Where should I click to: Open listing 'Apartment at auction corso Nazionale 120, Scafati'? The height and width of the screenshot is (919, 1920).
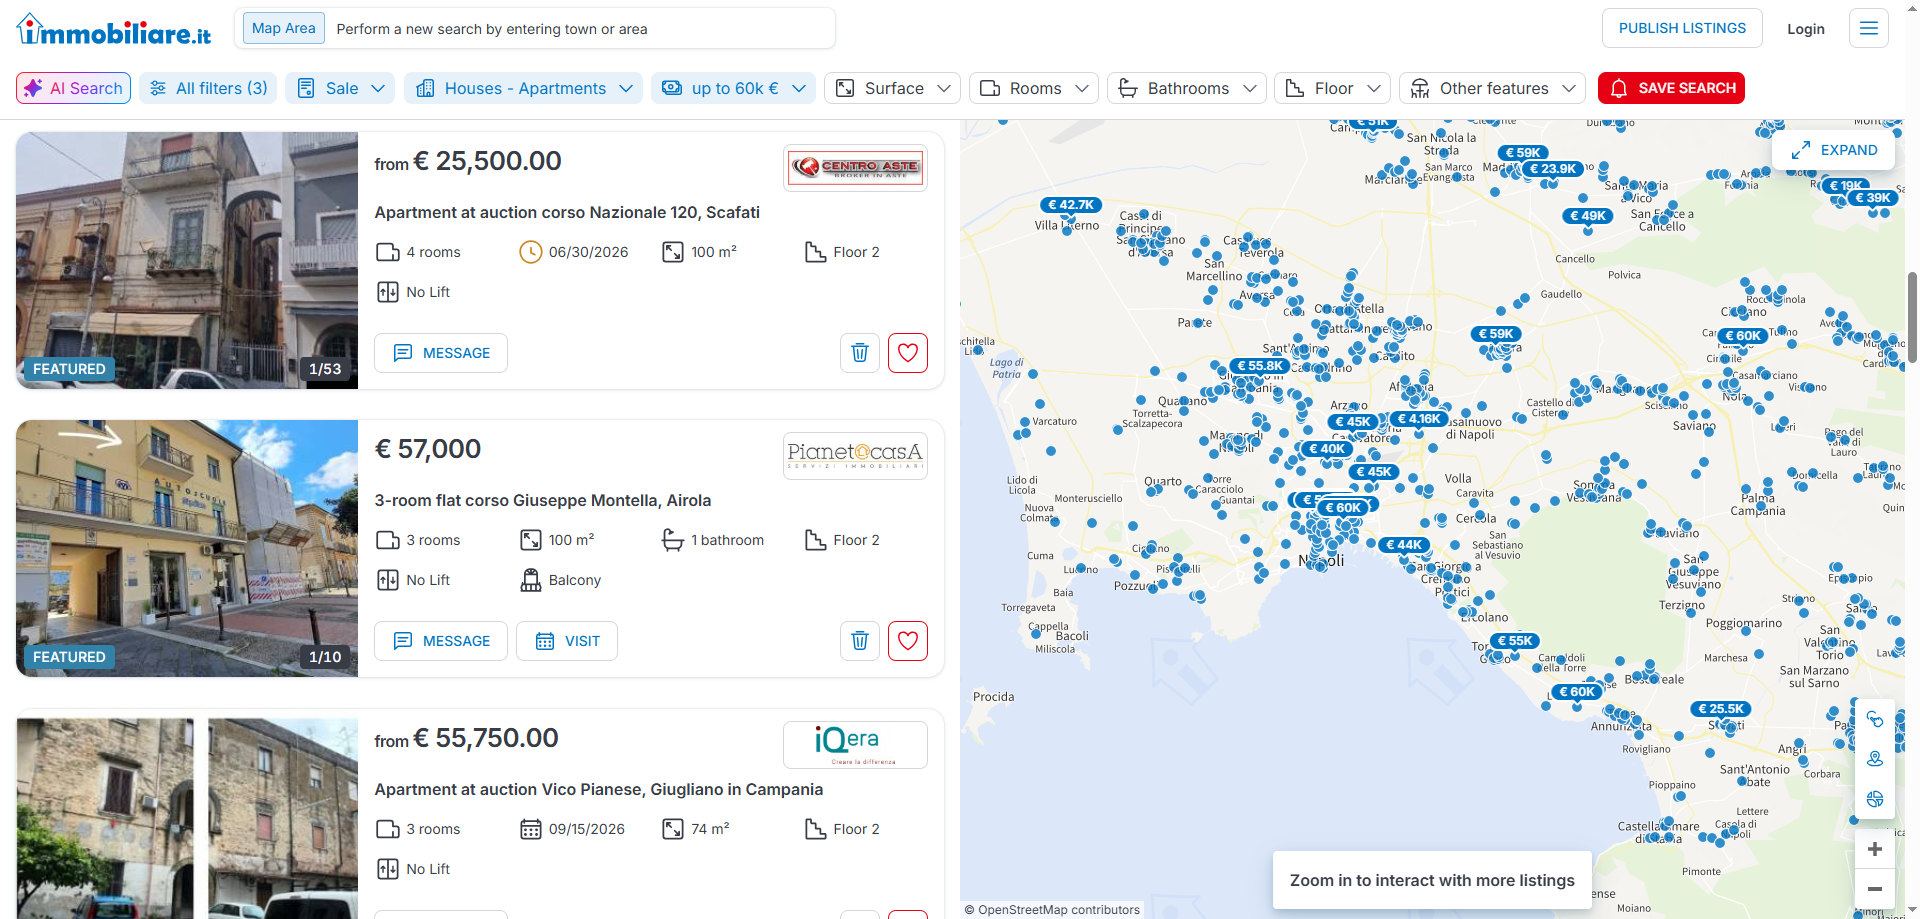567,212
